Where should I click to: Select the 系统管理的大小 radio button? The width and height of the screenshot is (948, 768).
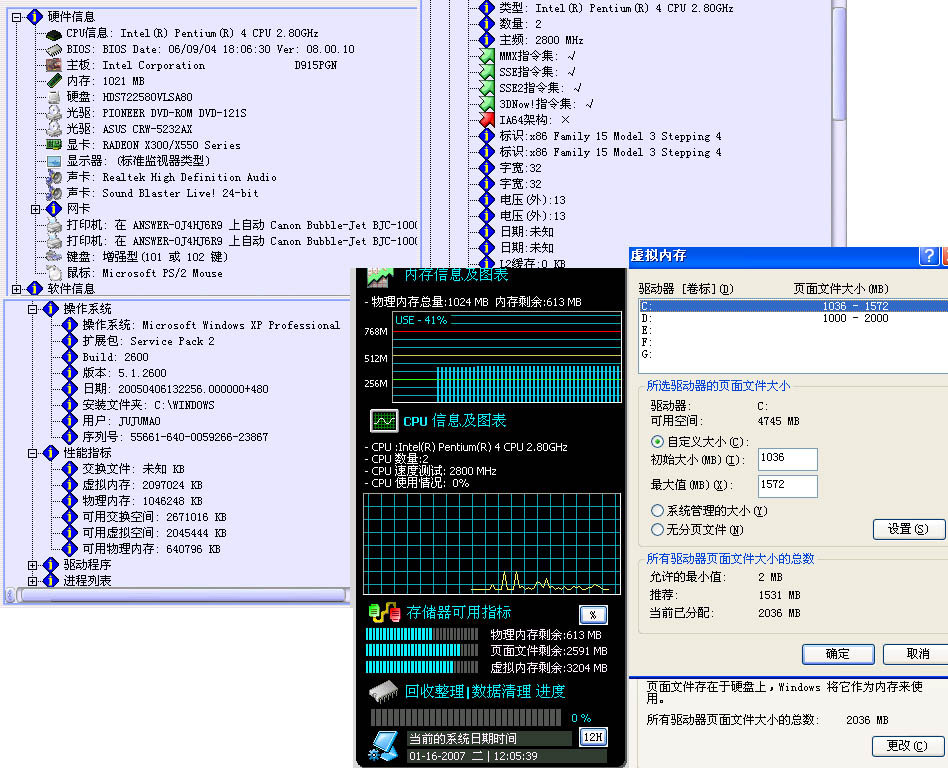click(x=657, y=511)
